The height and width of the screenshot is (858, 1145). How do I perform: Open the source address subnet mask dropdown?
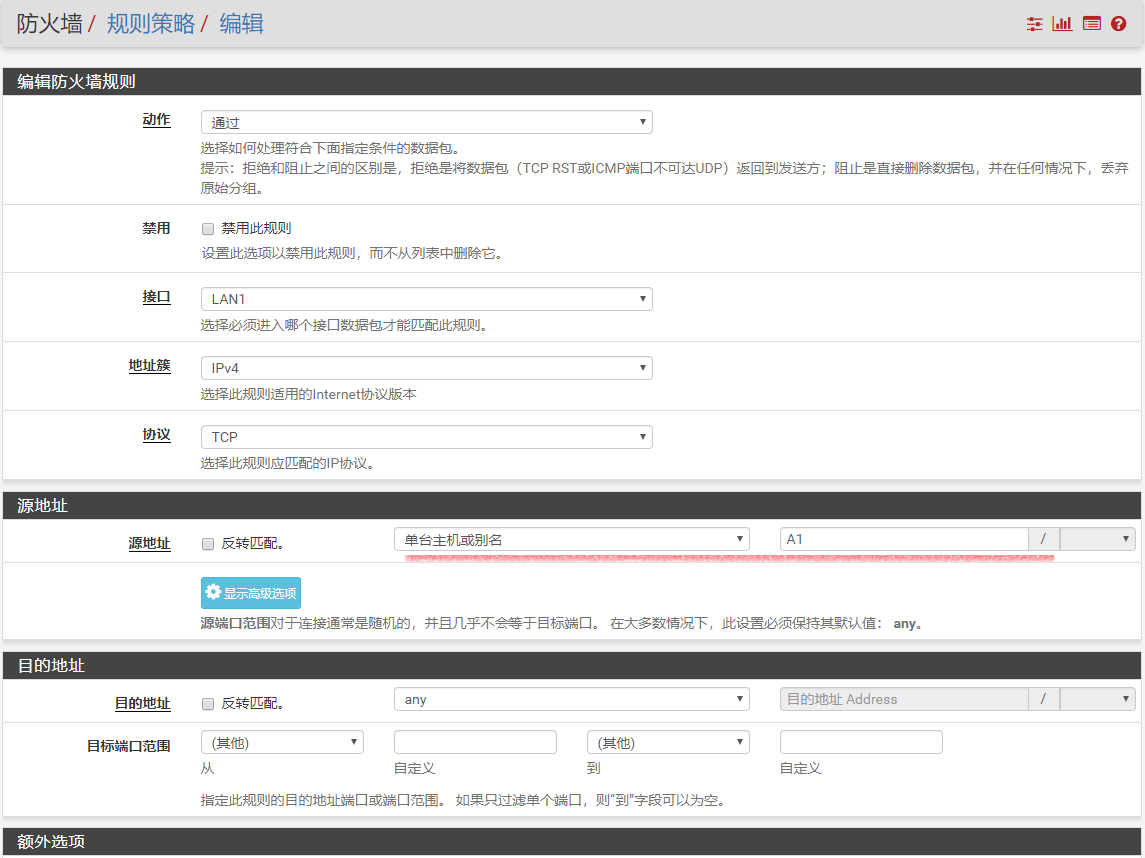point(1097,540)
